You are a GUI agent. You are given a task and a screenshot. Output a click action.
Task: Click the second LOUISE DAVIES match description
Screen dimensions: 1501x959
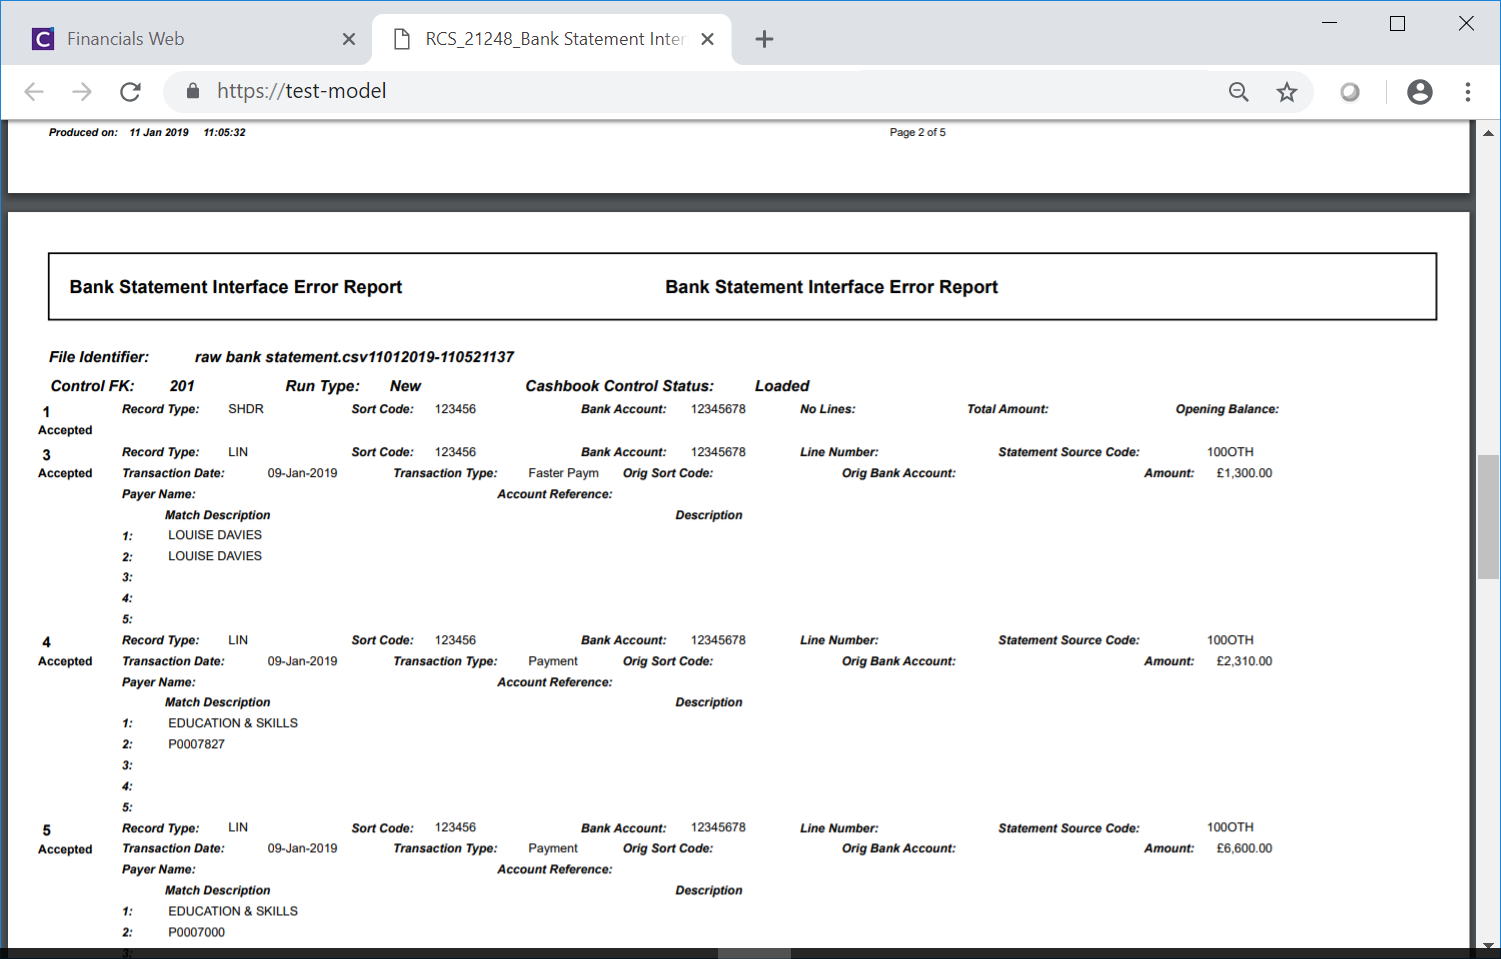(x=215, y=556)
